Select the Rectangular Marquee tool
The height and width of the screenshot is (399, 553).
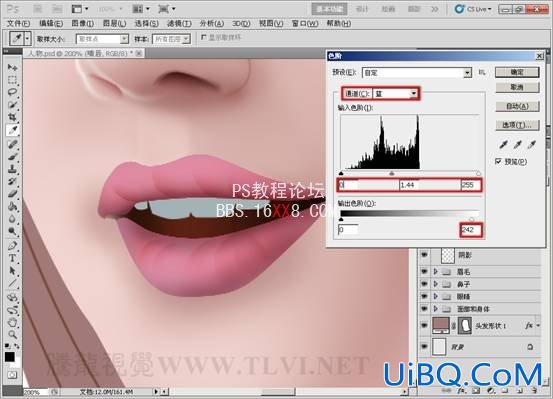pyautogui.click(x=12, y=80)
